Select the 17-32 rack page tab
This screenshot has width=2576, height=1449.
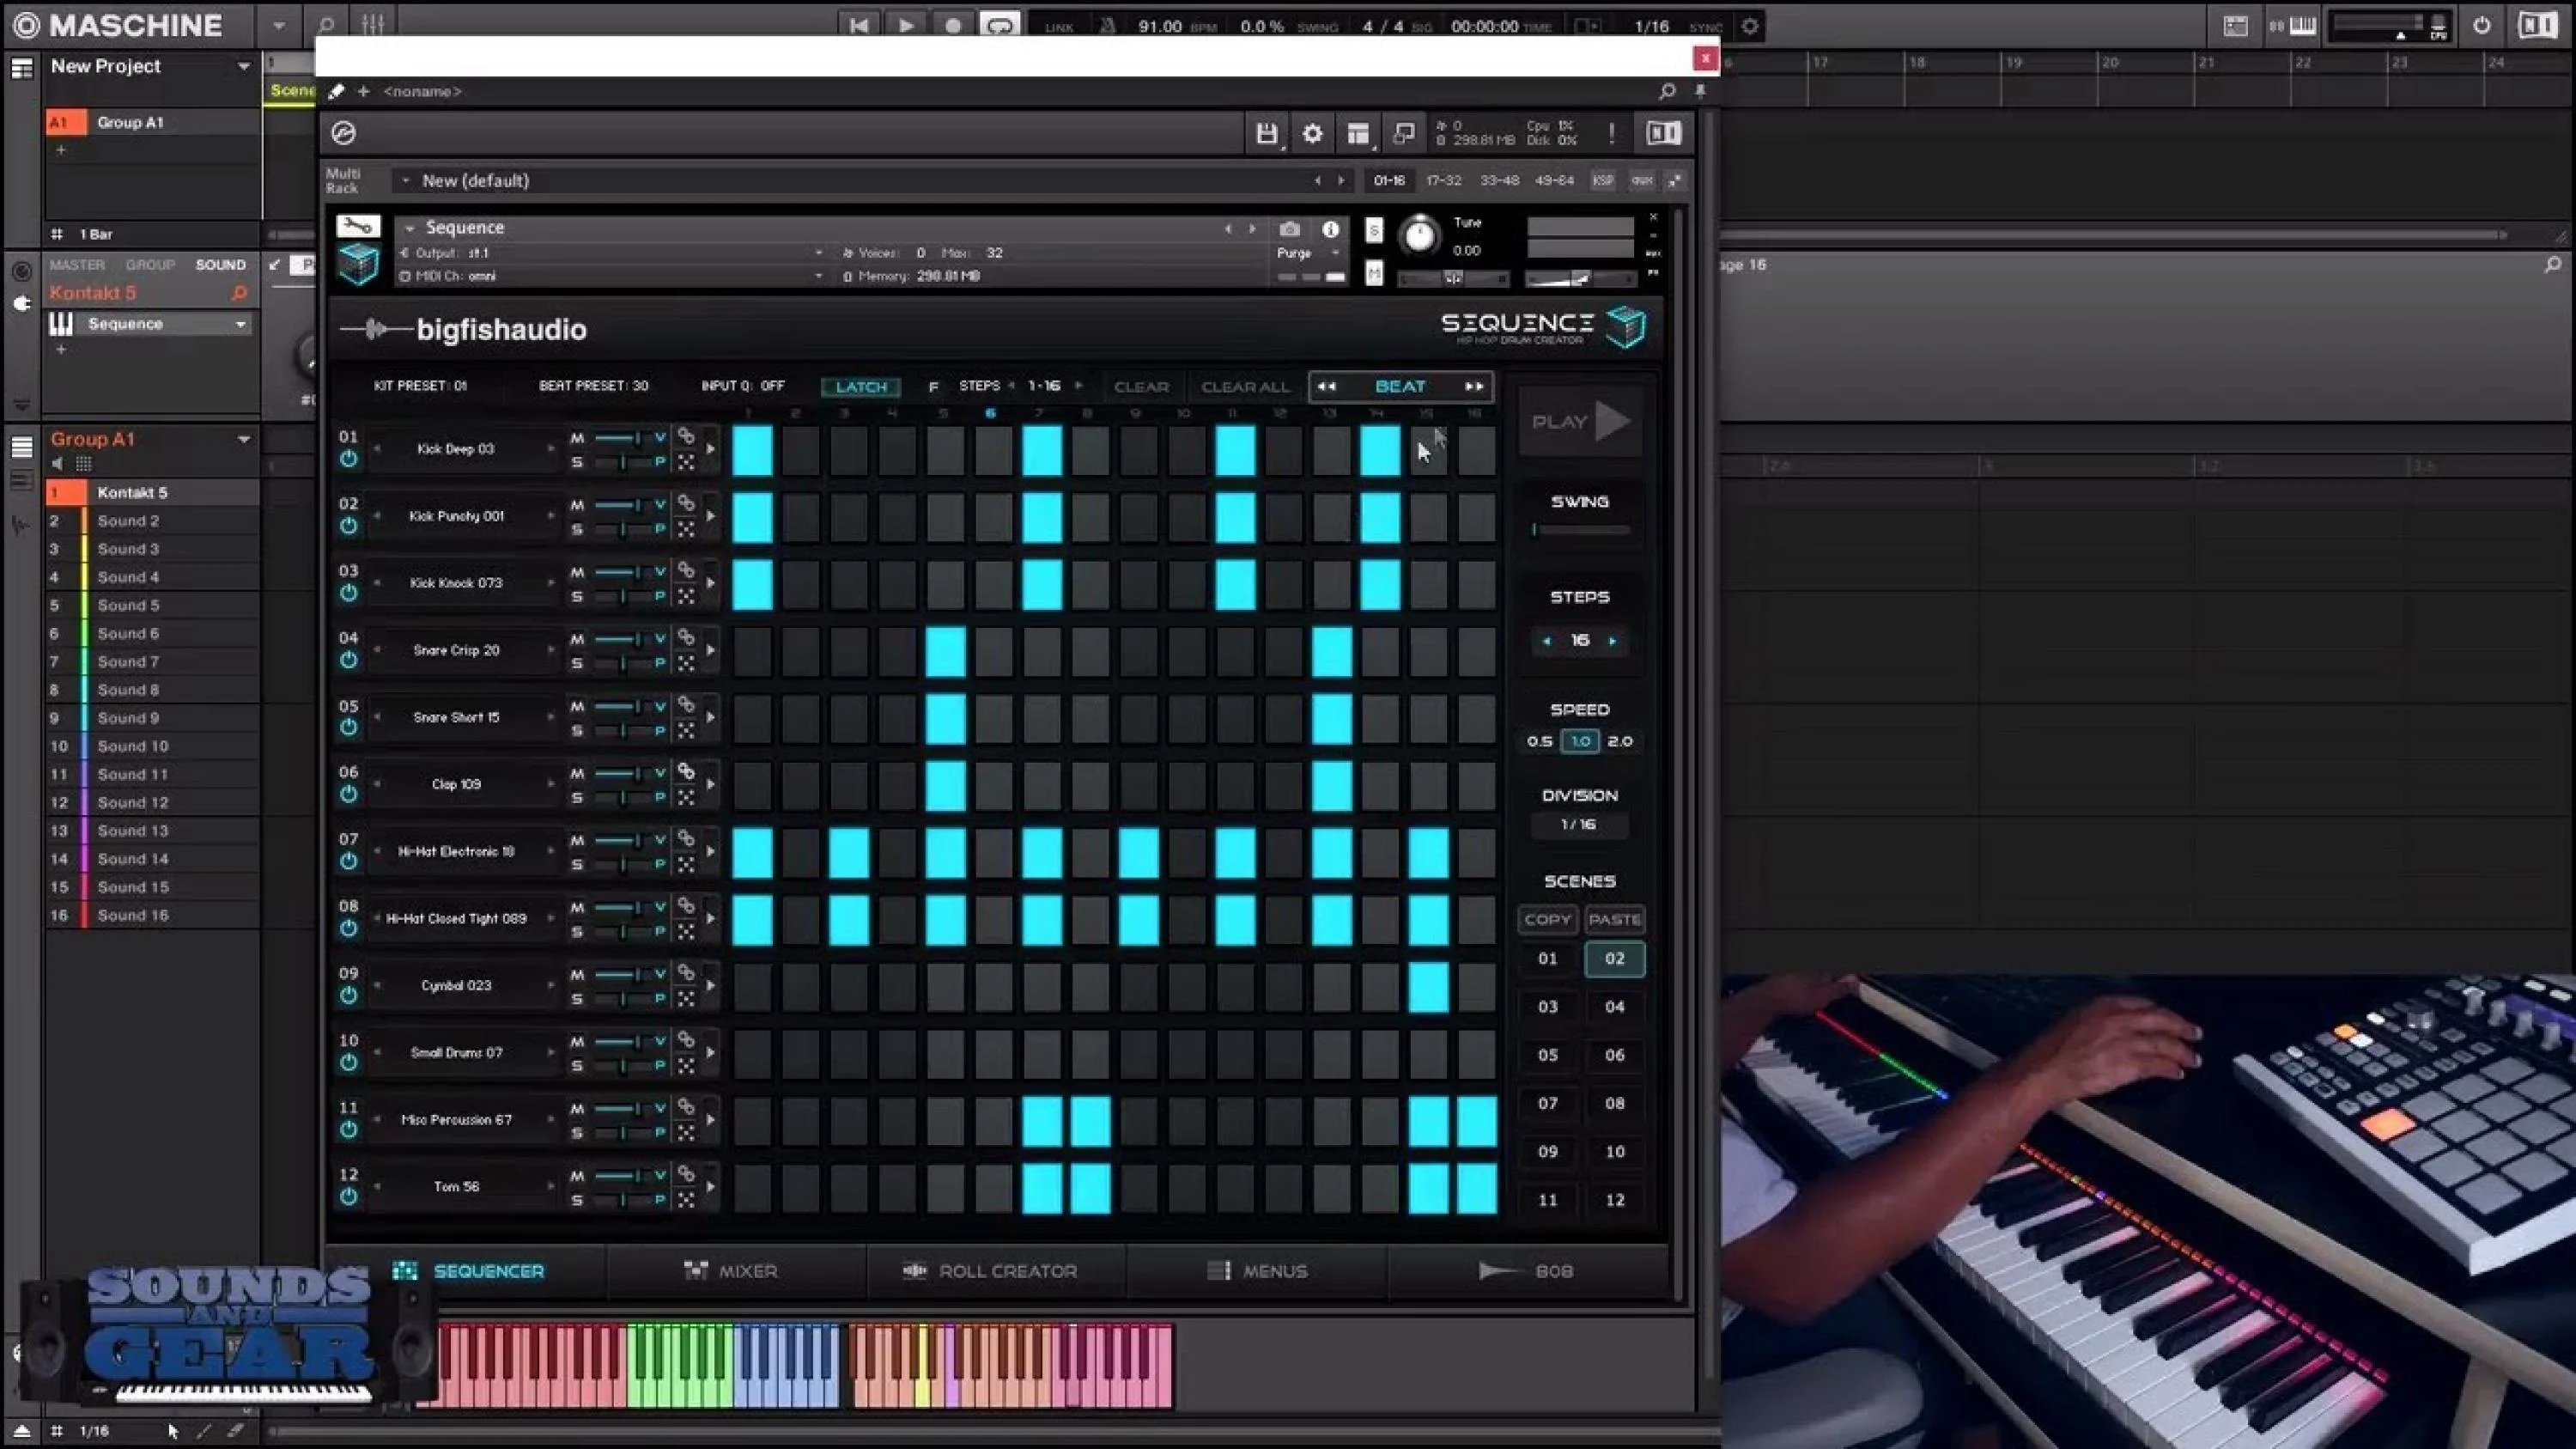(1443, 181)
